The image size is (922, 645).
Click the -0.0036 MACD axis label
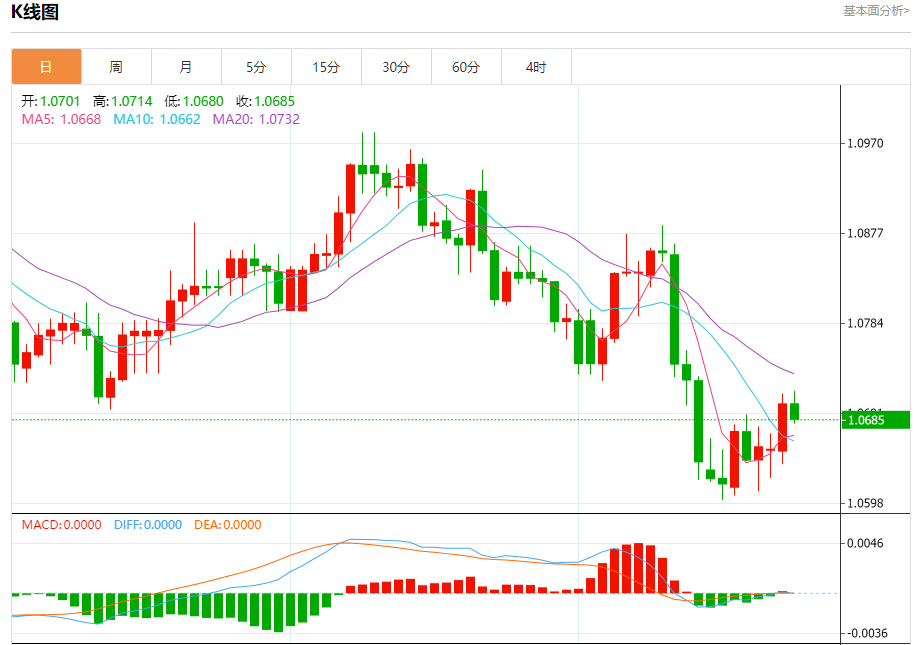(865, 633)
